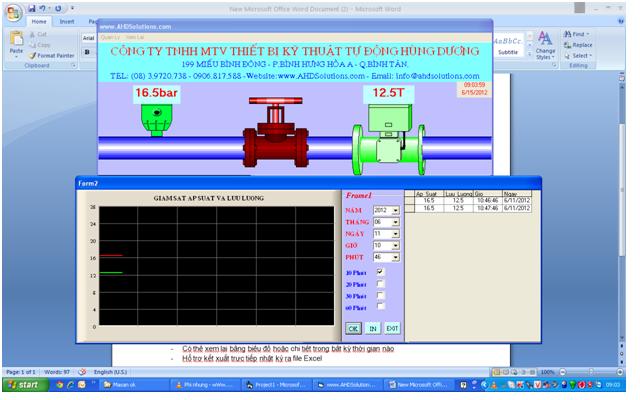This screenshot has width=640, height=400.
Task: Open the NAM year dropdown
Action: 395,210
